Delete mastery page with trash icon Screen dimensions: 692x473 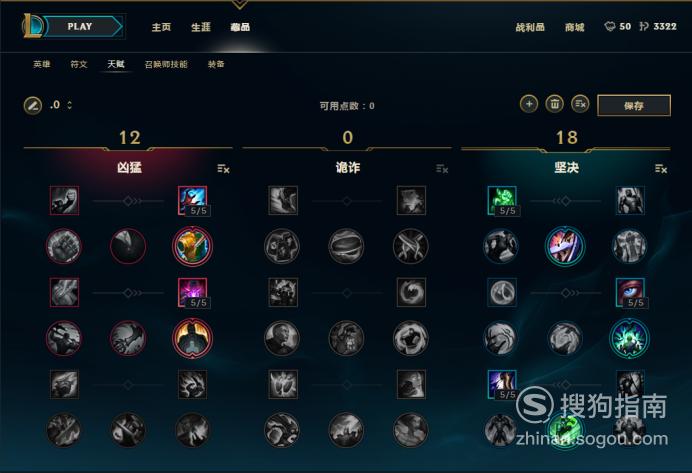click(554, 104)
